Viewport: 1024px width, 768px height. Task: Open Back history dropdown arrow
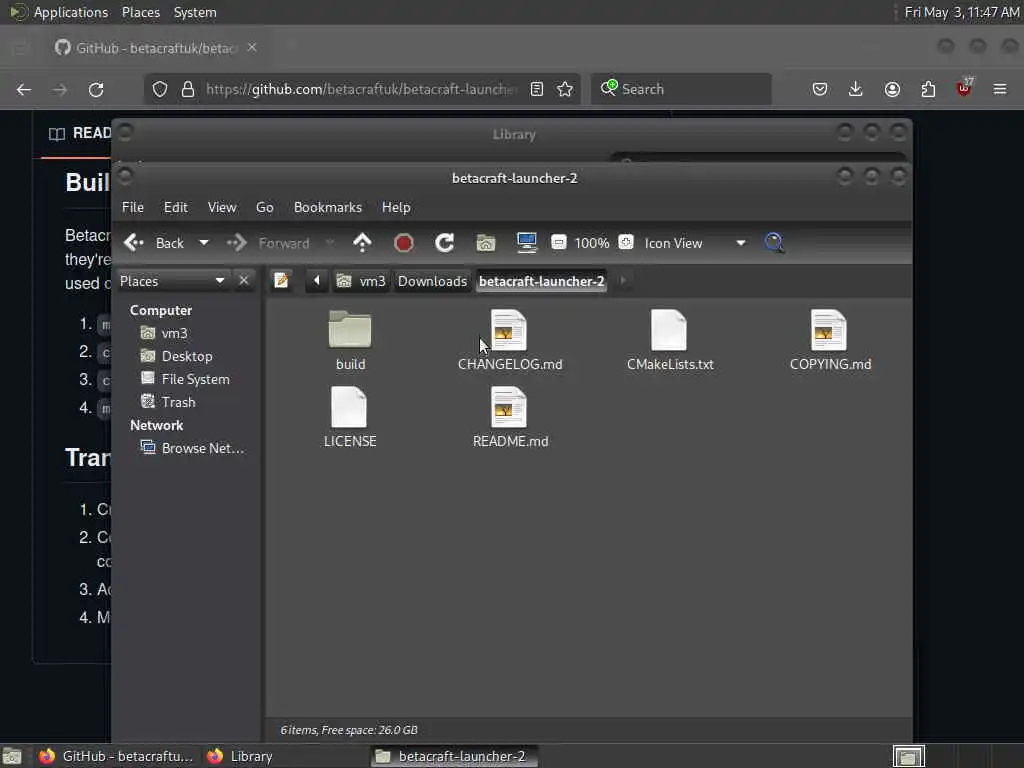click(x=204, y=243)
